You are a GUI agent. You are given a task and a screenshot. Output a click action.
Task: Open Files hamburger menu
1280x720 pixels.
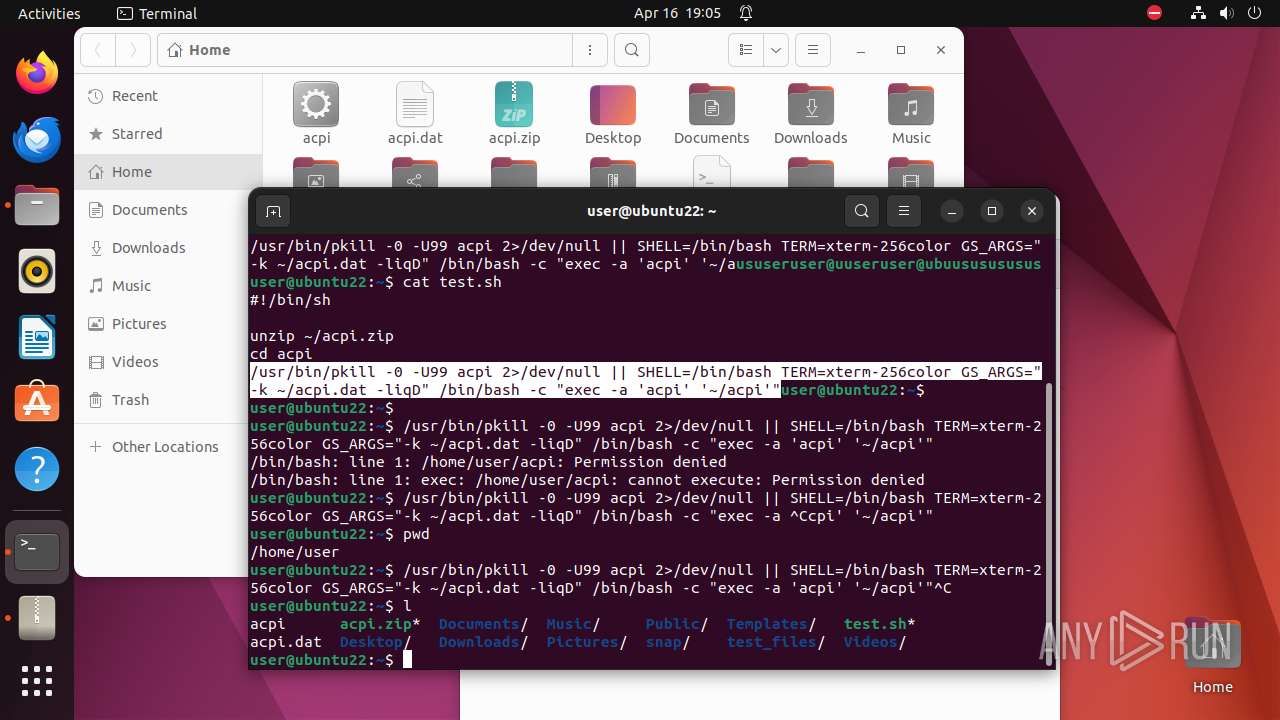pos(812,50)
